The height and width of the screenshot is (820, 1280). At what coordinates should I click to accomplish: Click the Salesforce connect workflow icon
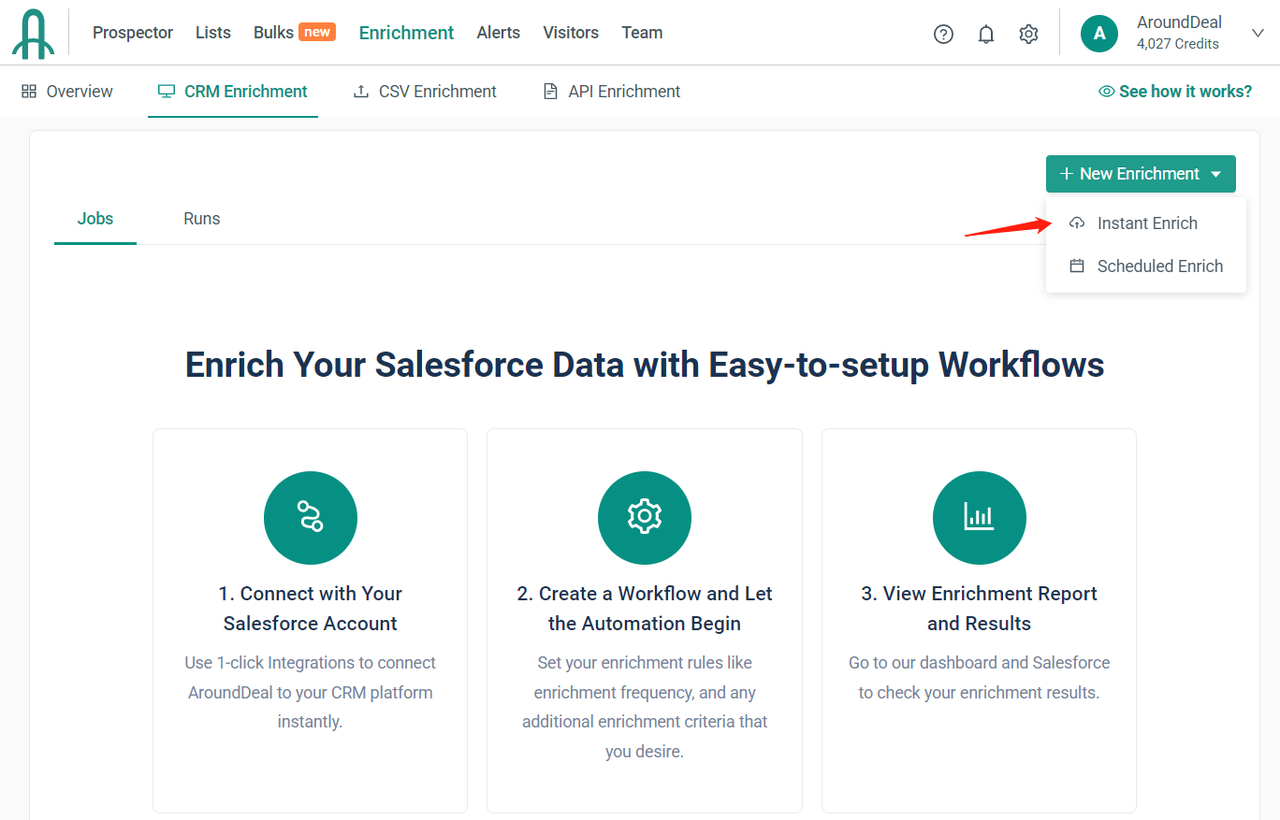click(x=310, y=517)
